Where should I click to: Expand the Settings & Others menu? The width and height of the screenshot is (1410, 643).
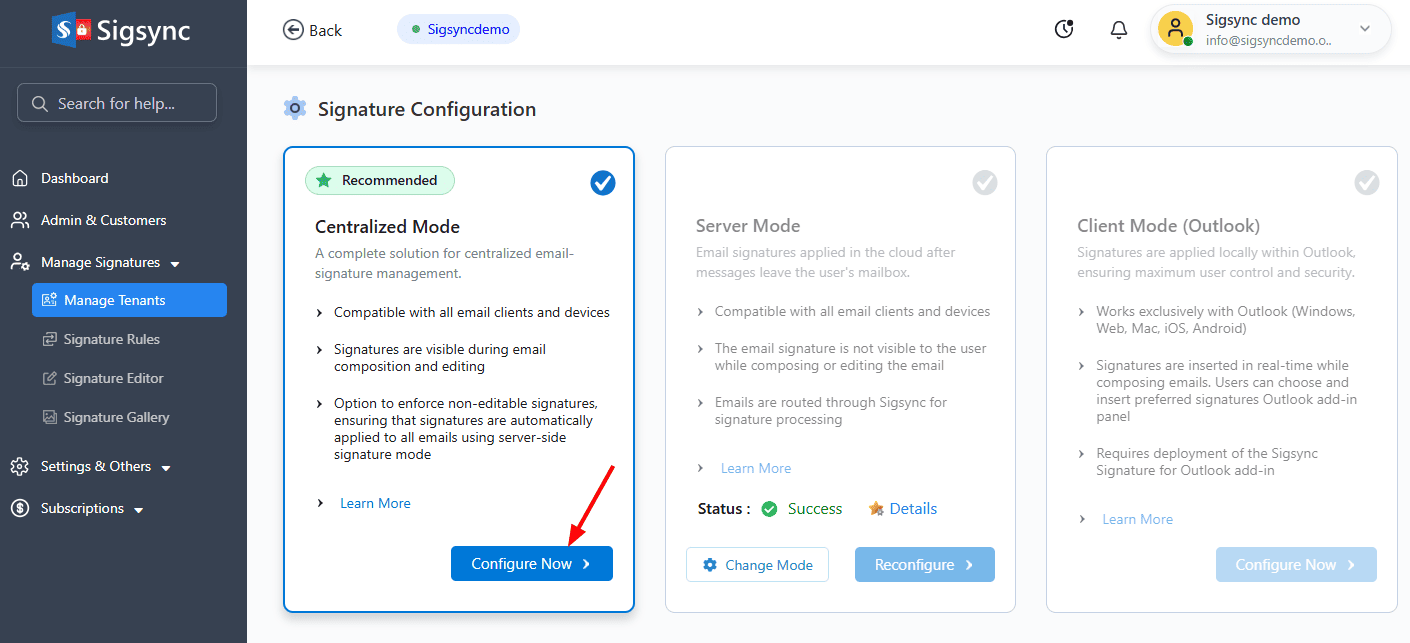(166, 468)
